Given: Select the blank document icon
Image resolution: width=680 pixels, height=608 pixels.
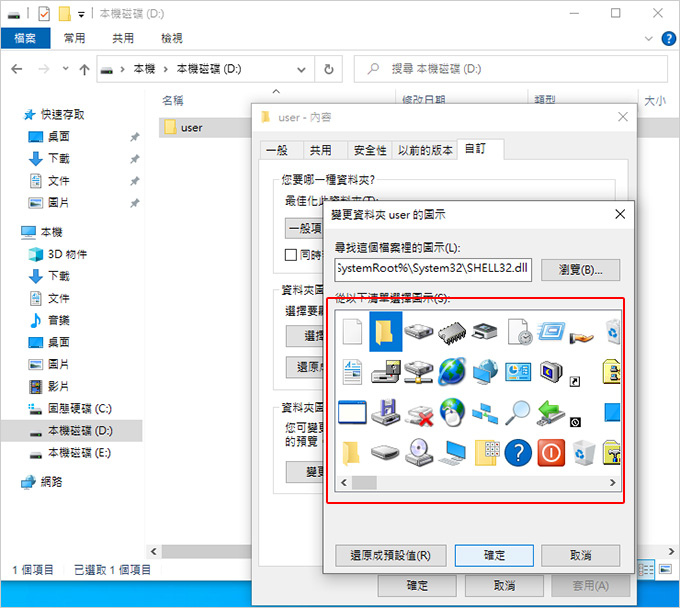Looking at the screenshot, I should click(x=352, y=331).
